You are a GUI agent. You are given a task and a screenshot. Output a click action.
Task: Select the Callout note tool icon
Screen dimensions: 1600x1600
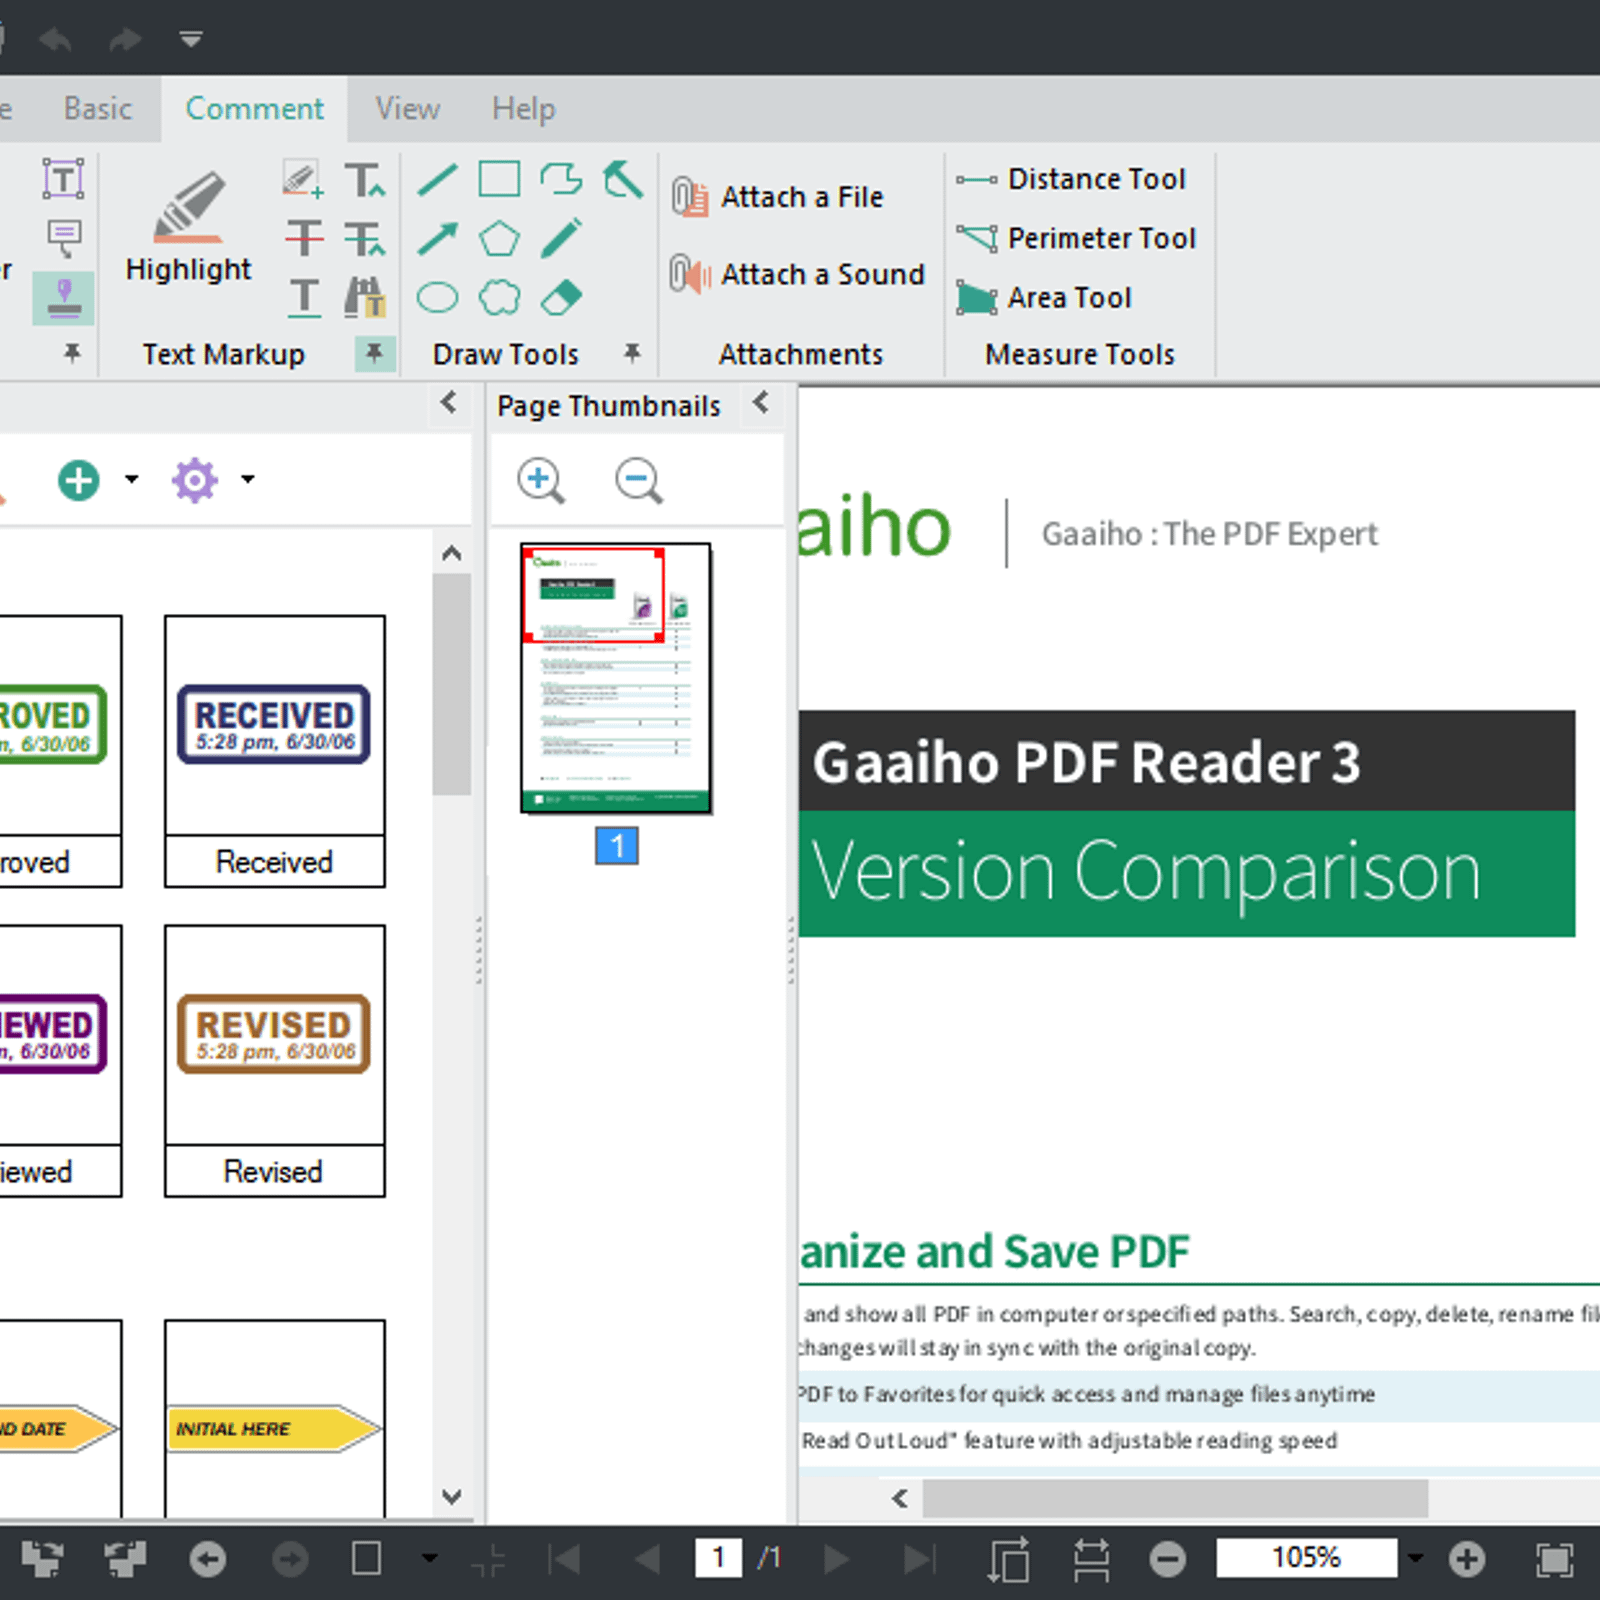pyautogui.click(x=64, y=239)
